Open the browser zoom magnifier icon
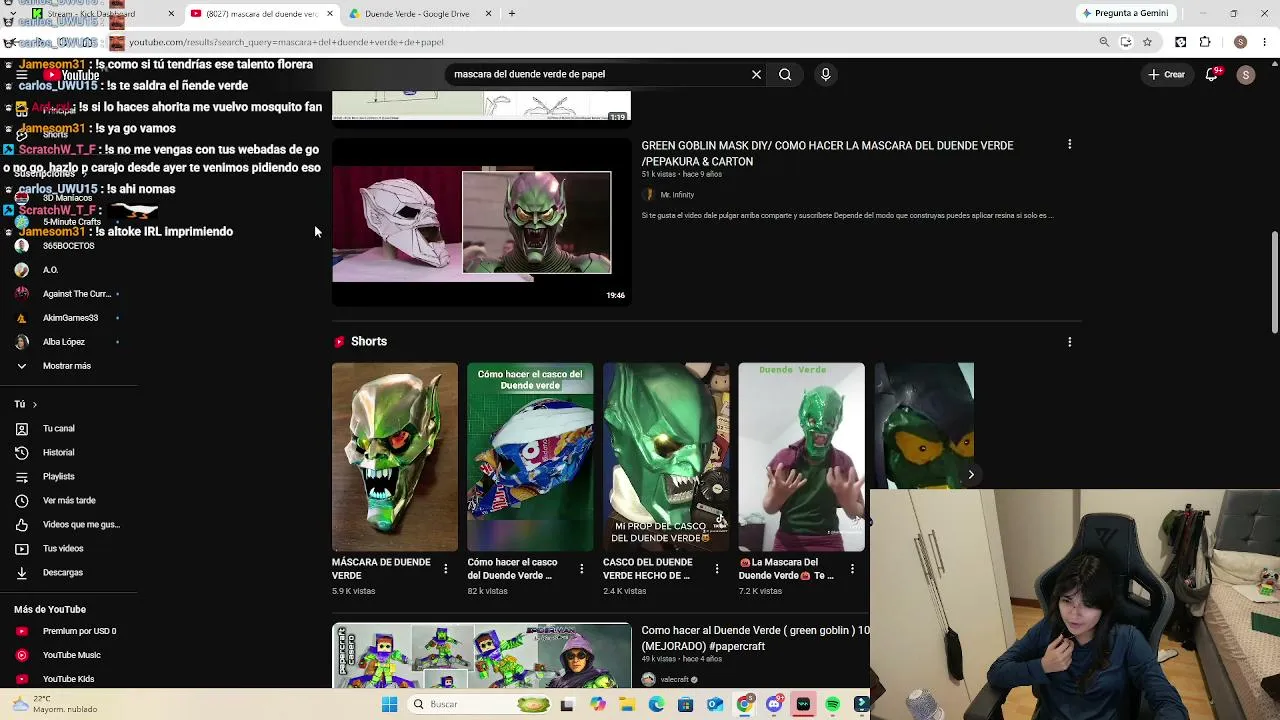The image size is (1280, 720). coord(1104,42)
